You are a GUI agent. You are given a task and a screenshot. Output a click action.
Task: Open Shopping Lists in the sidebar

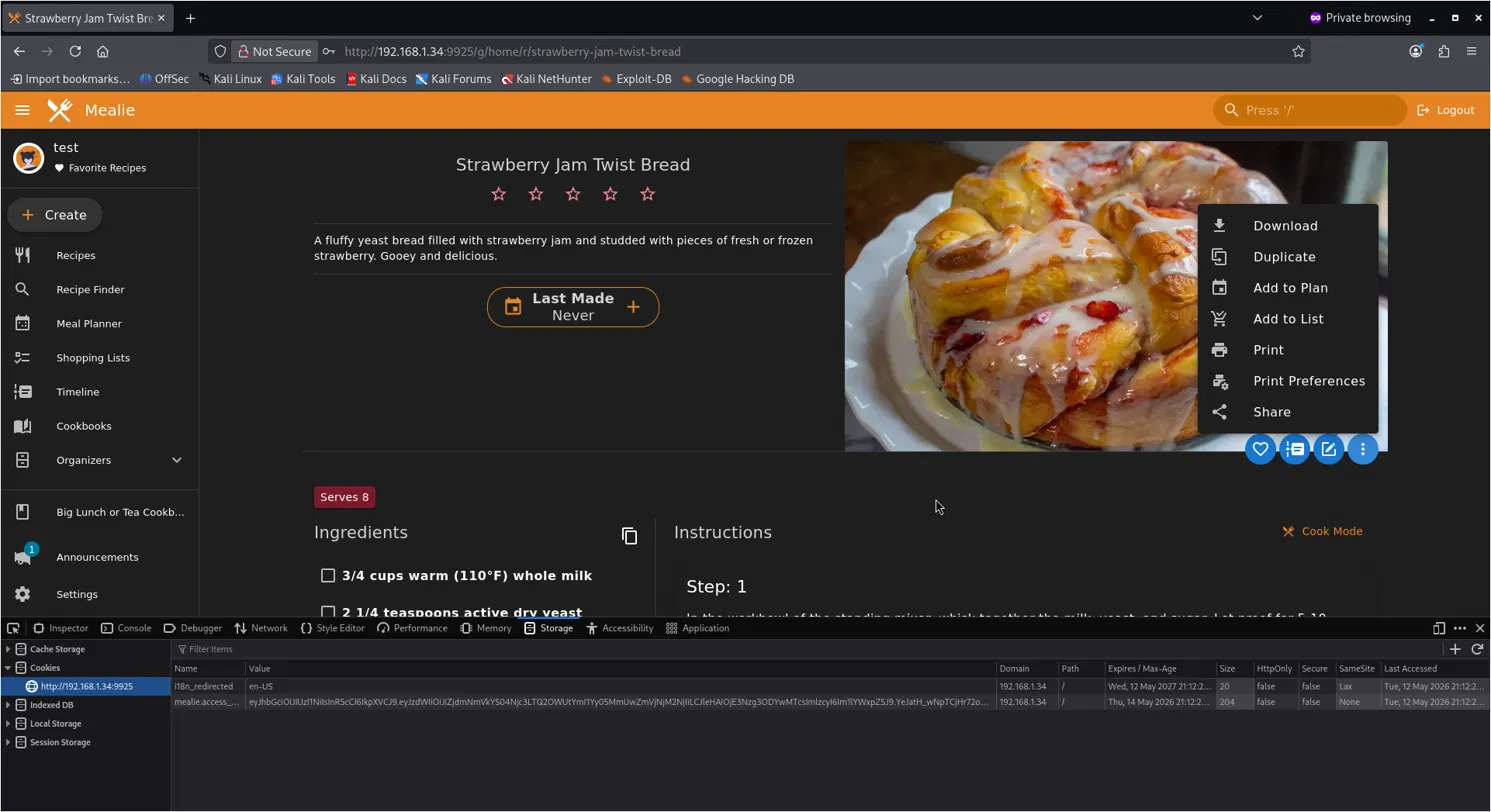[99, 357]
